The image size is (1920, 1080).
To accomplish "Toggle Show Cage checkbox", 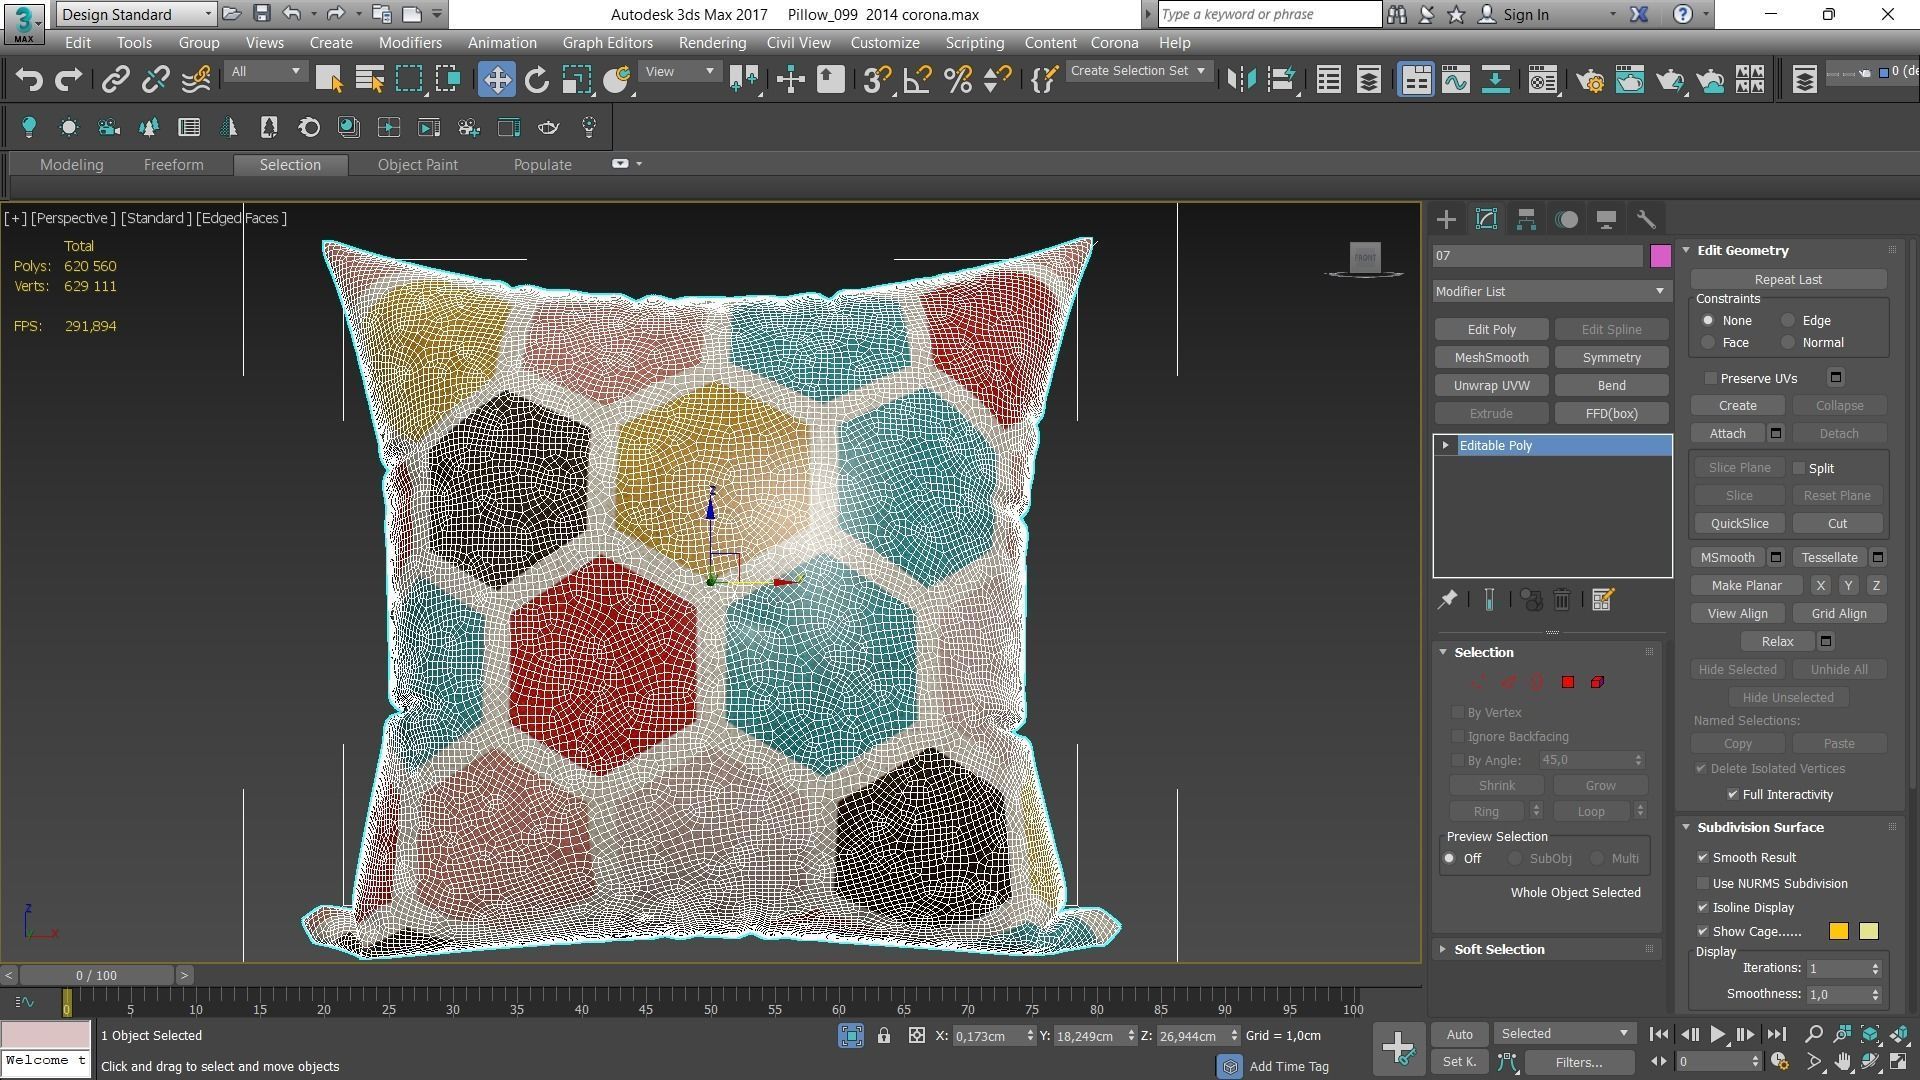I will (x=1703, y=932).
